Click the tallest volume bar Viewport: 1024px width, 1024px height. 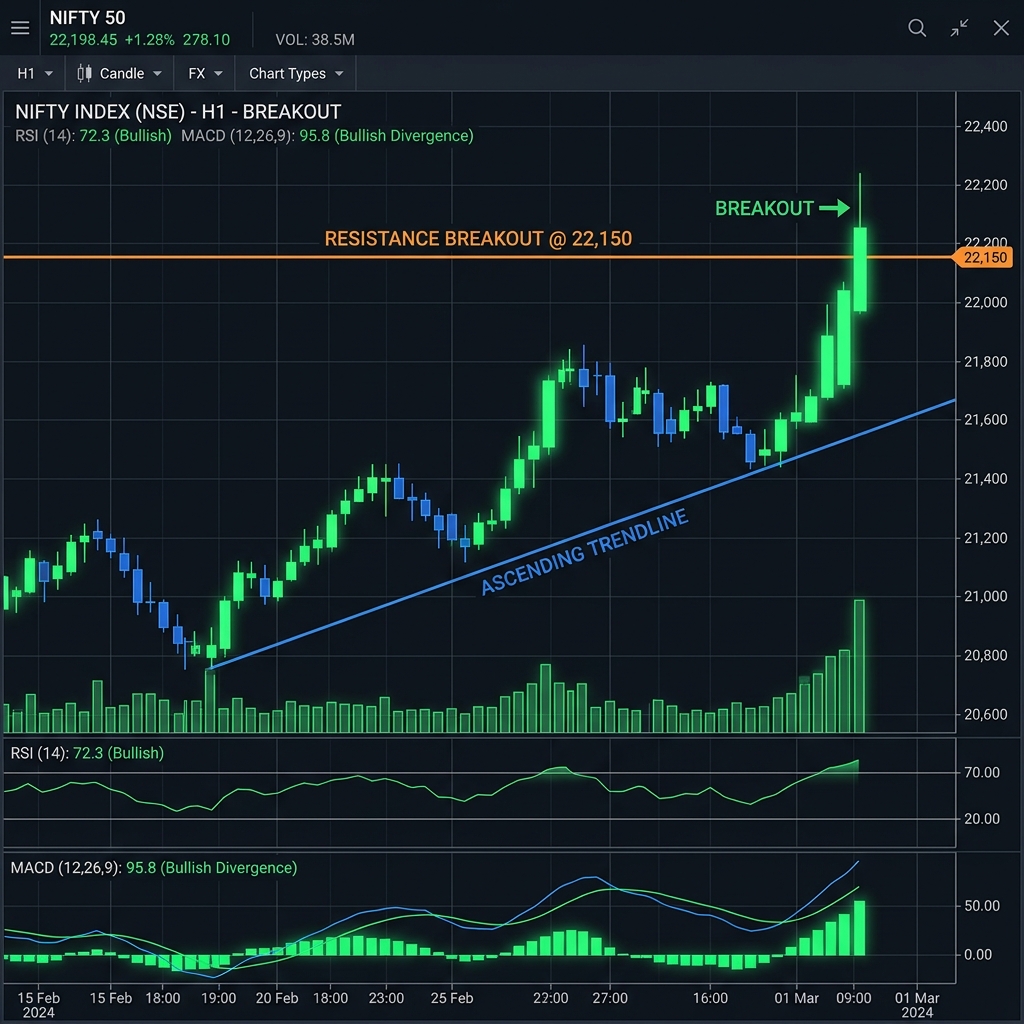pyautogui.click(x=859, y=665)
